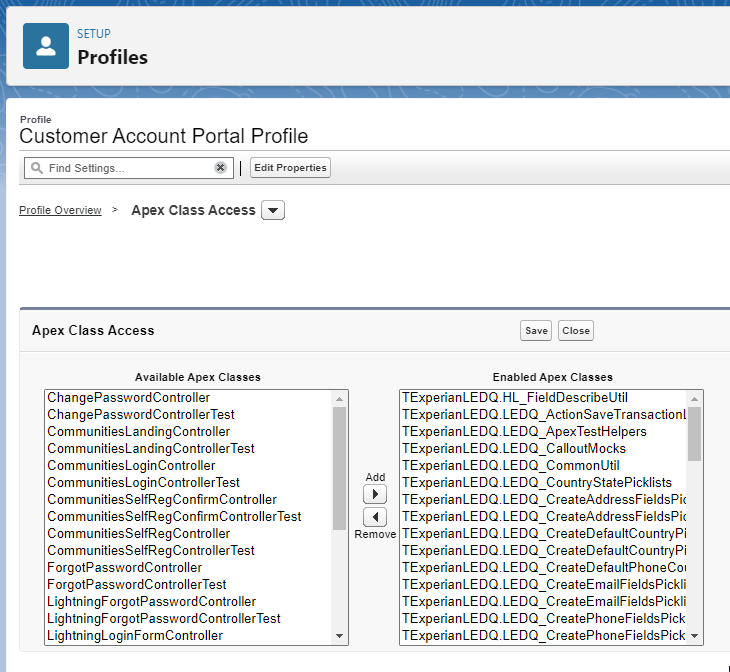Screen dimensions: 730x672
Task: Clear the Find Settings search box
Action: click(x=220, y=168)
